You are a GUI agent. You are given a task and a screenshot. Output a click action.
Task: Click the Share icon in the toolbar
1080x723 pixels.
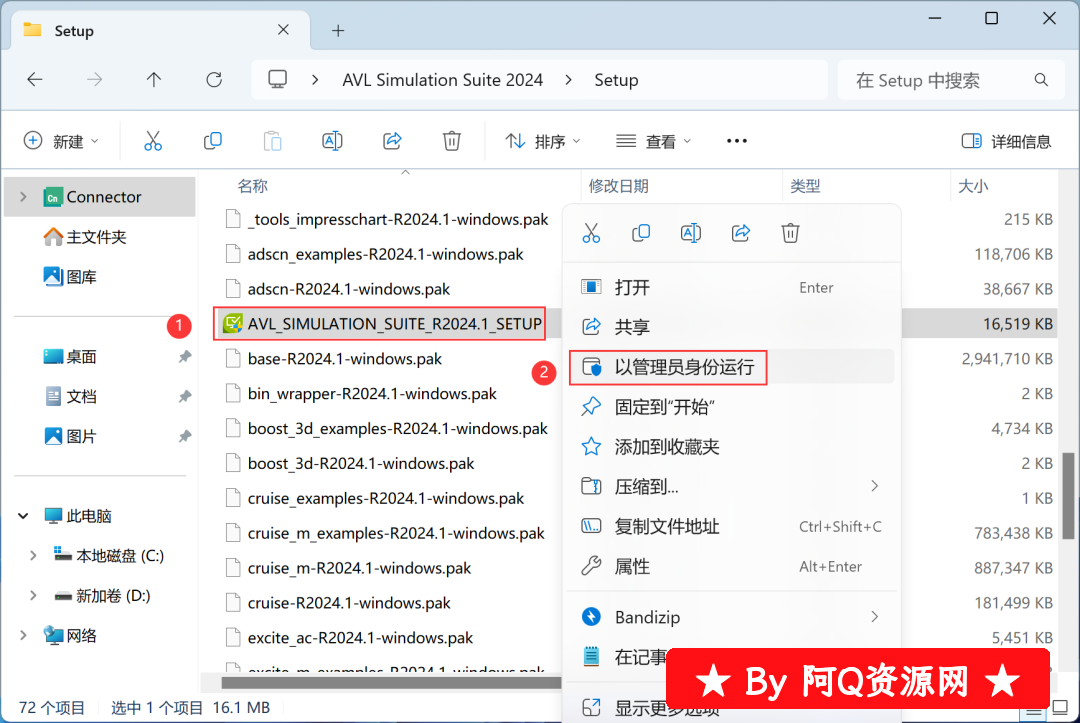(392, 141)
